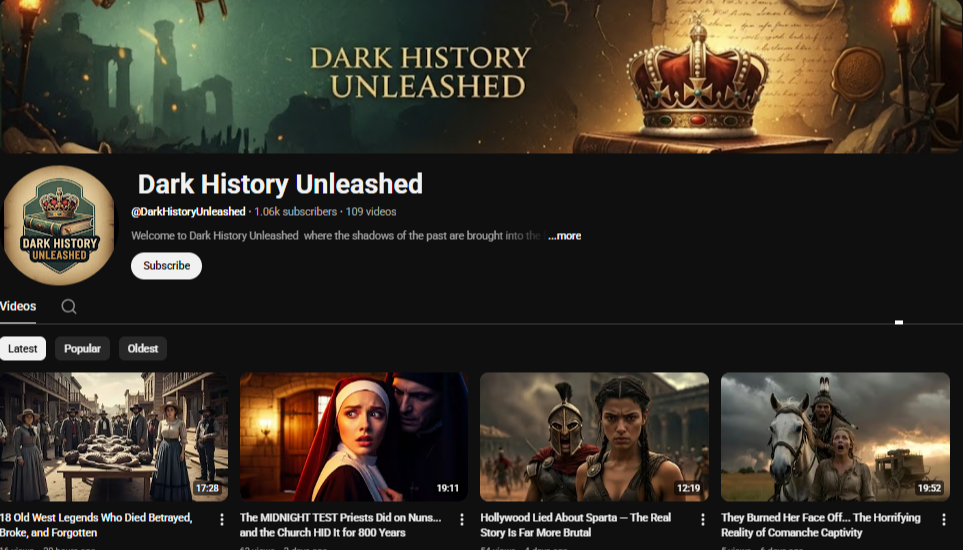Screen dimensions: 963x550
Task: Open the Spartan warriors video thumbnail
Action: click(x=594, y=436)
